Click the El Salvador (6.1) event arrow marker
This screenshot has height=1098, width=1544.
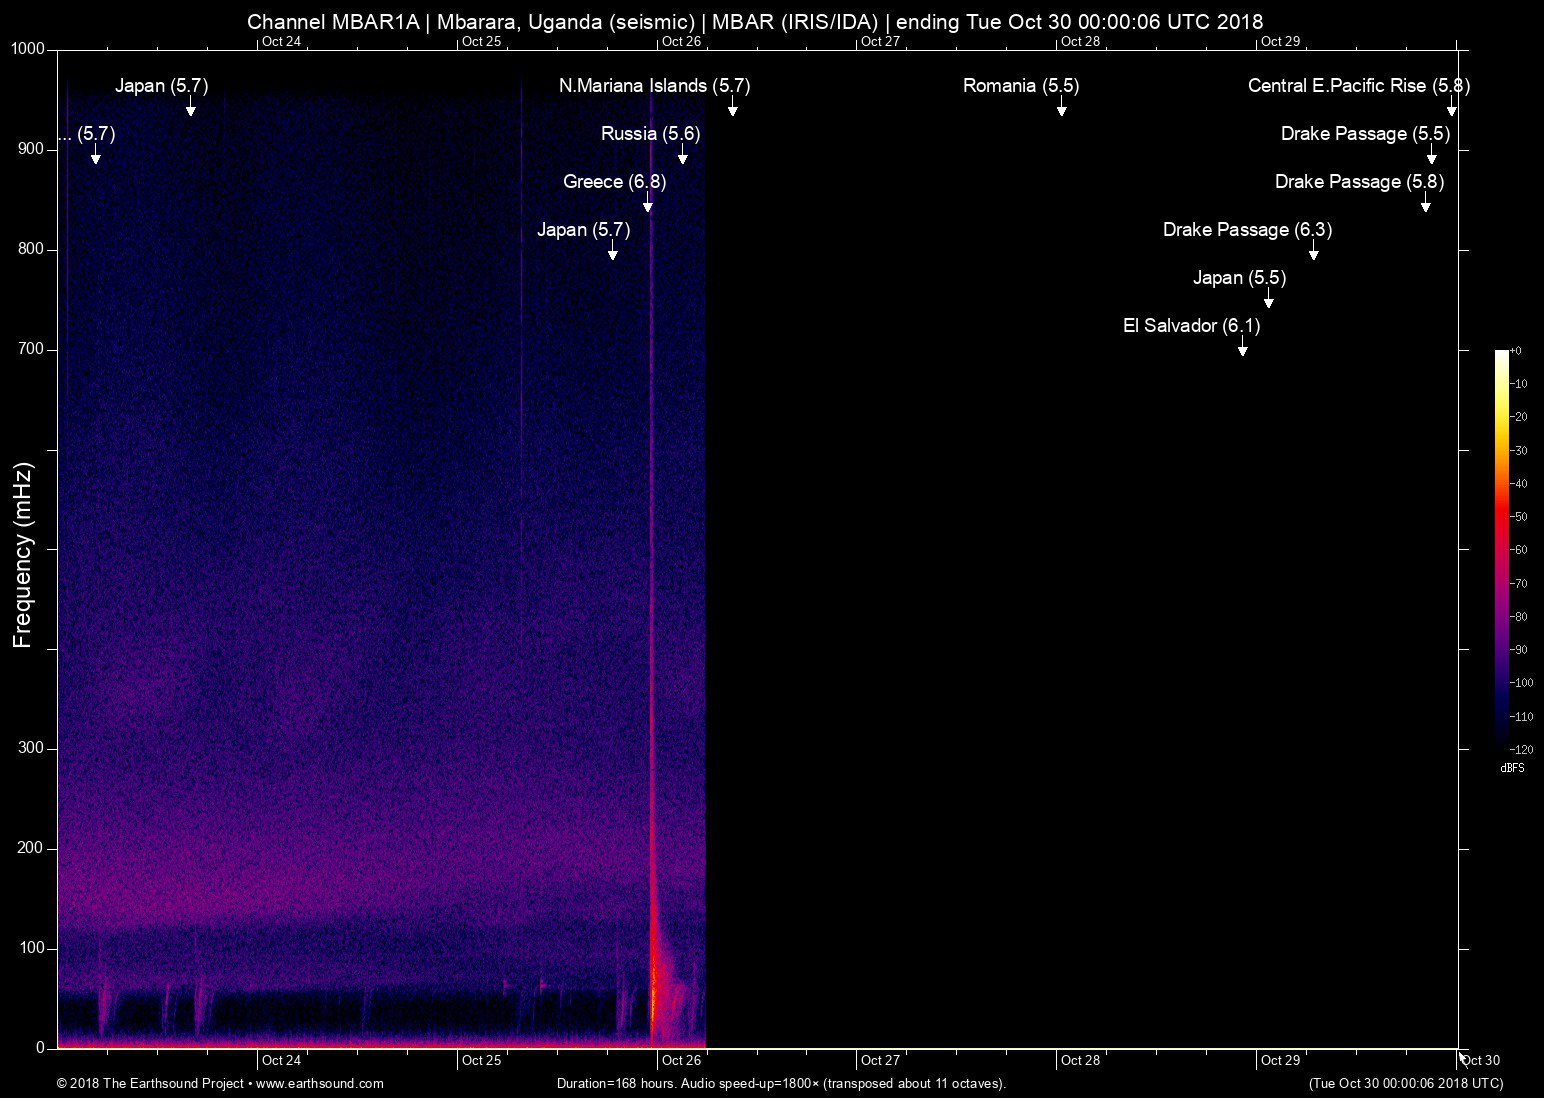[x=1243, y=350]
